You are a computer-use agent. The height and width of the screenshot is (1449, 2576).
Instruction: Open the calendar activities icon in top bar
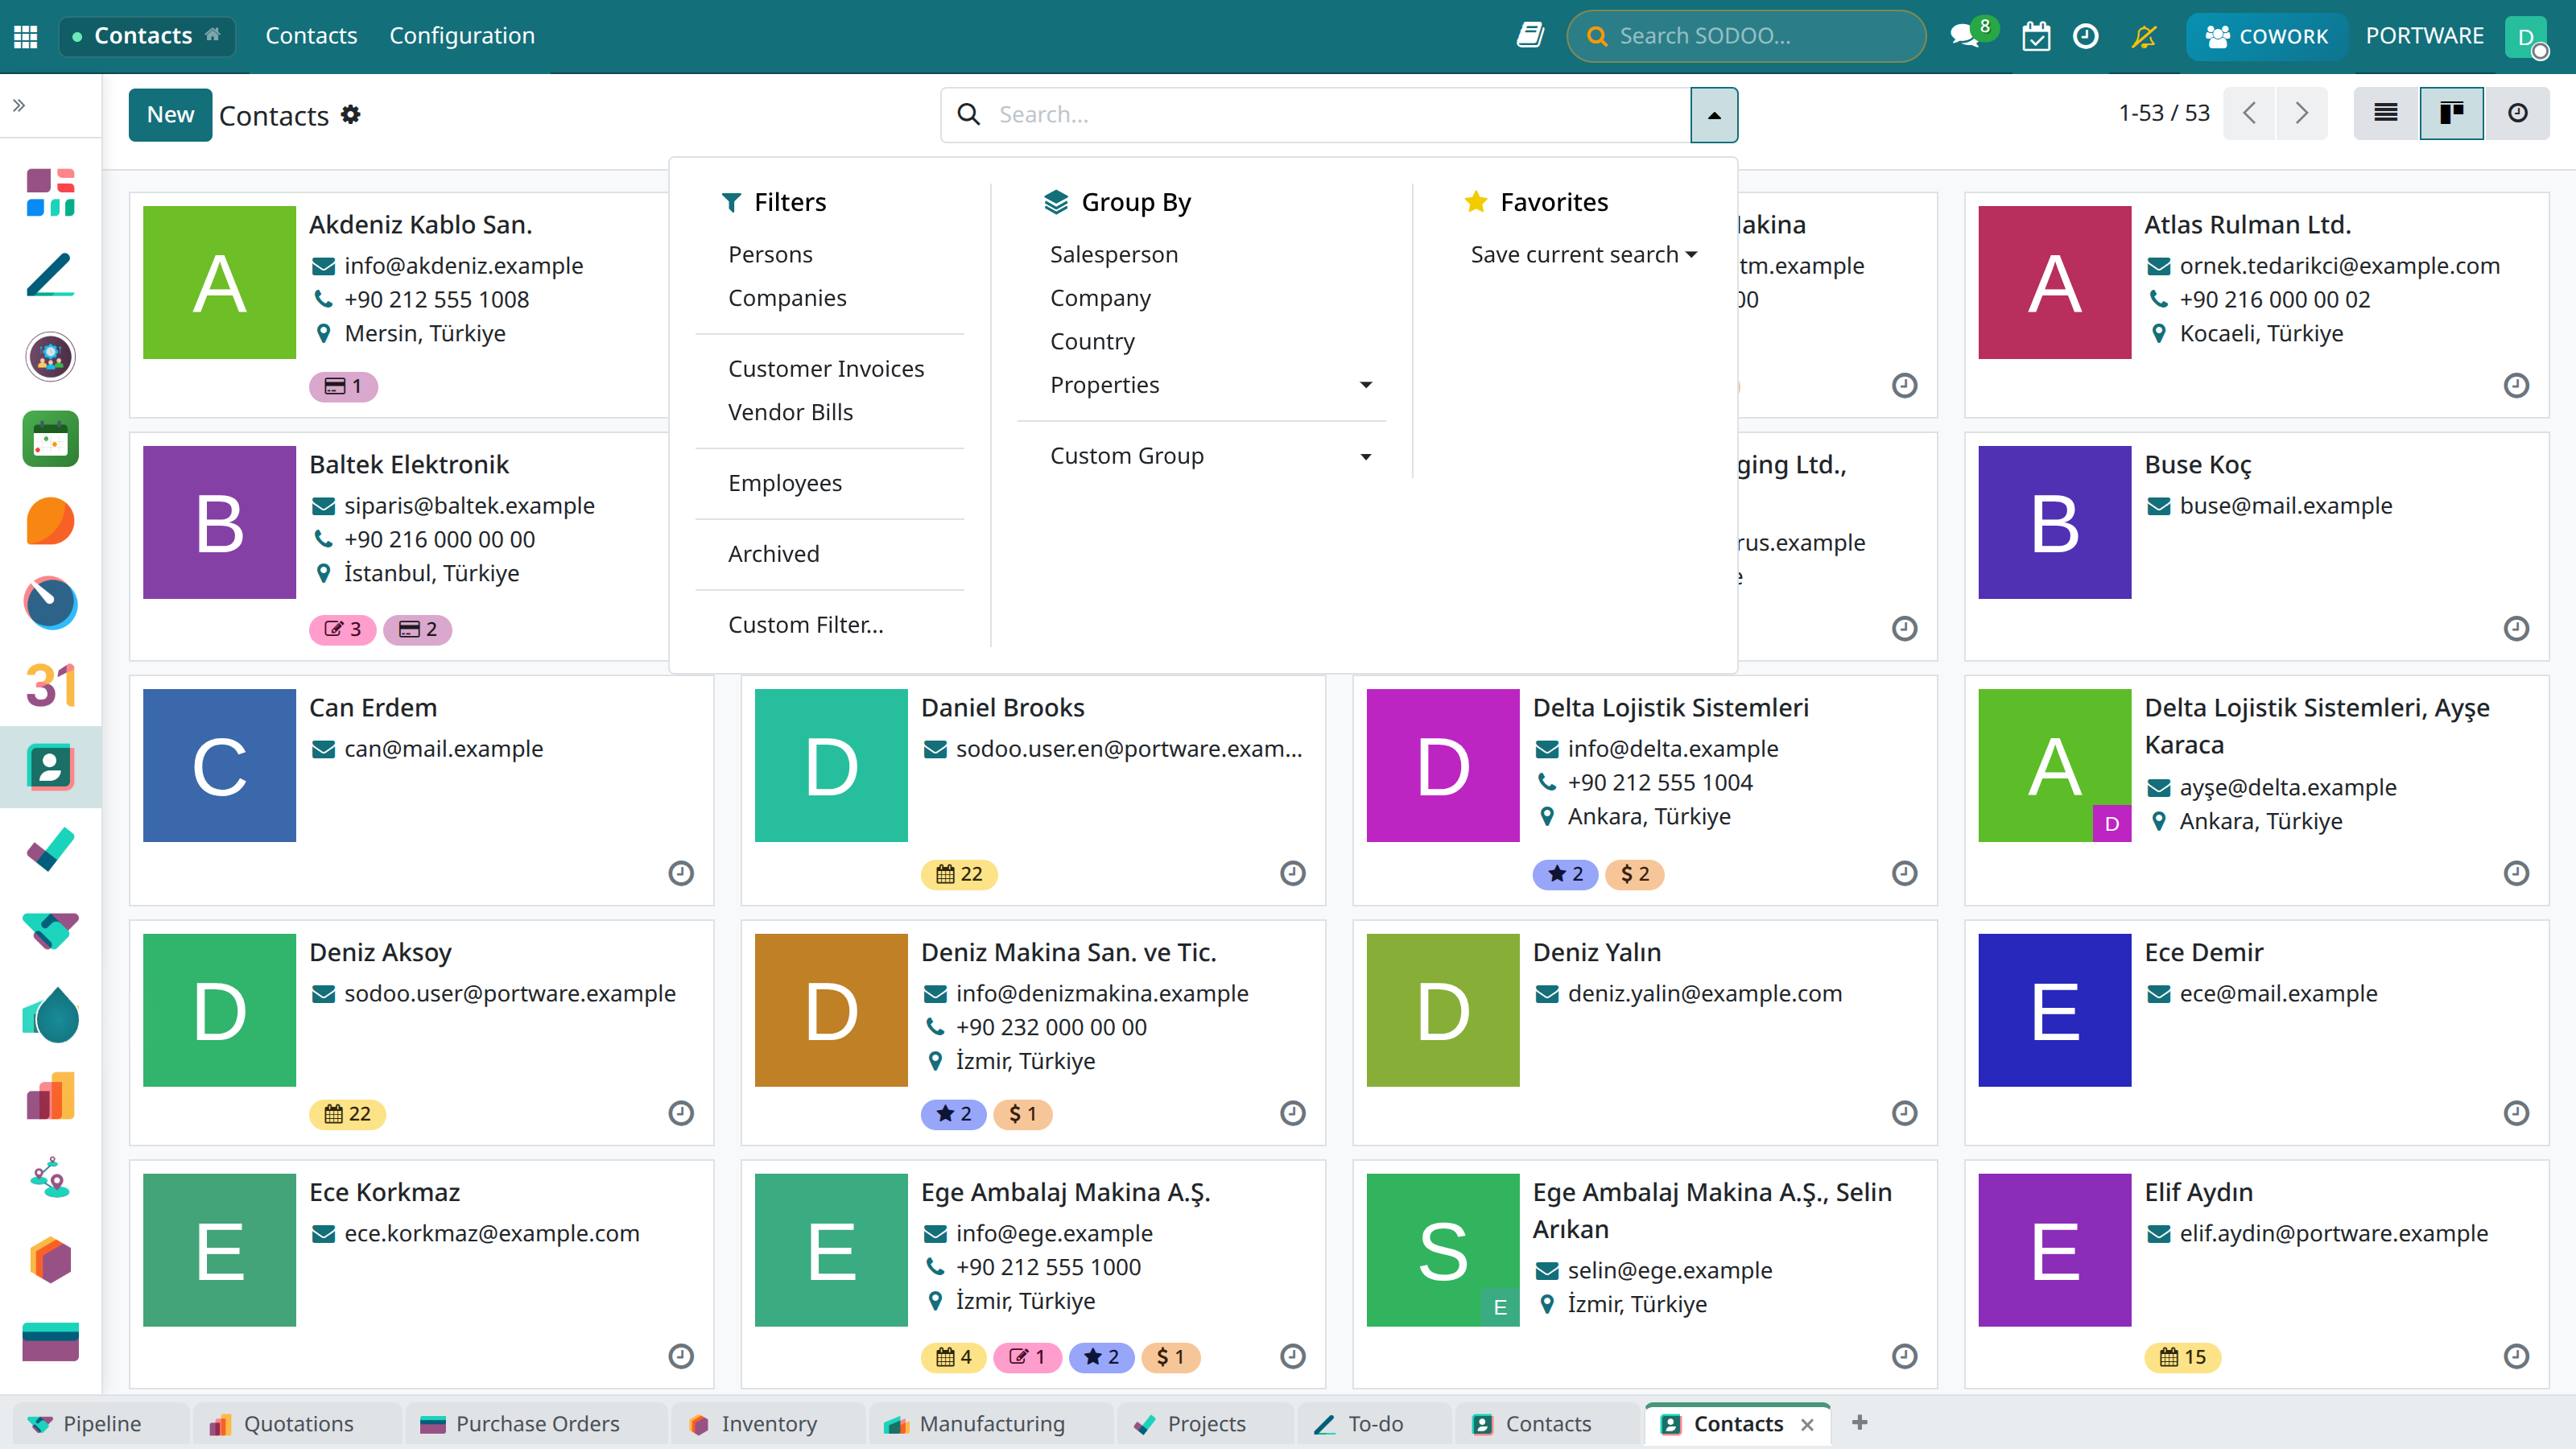click(x=2036, y=36)
